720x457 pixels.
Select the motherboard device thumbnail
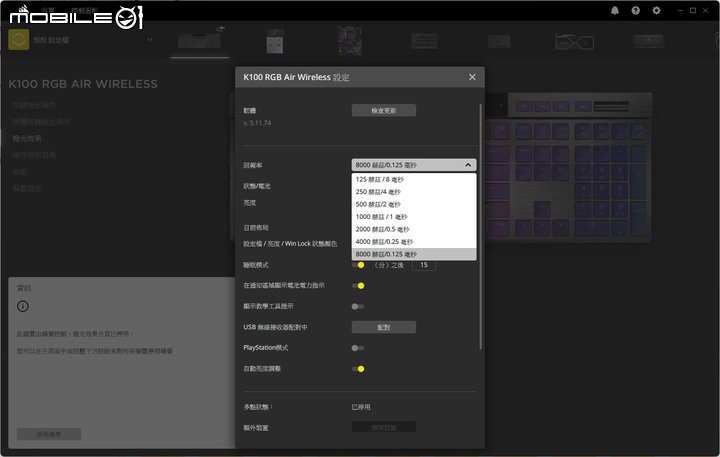pos(350,40)
